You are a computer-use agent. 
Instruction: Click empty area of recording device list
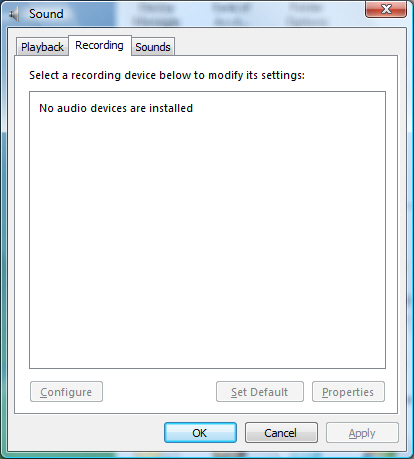pyautogui.click(x=207, y=233)
